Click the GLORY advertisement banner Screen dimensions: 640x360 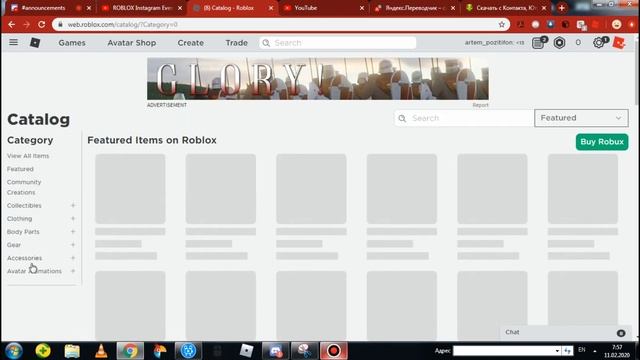click(x=318, y=78)
